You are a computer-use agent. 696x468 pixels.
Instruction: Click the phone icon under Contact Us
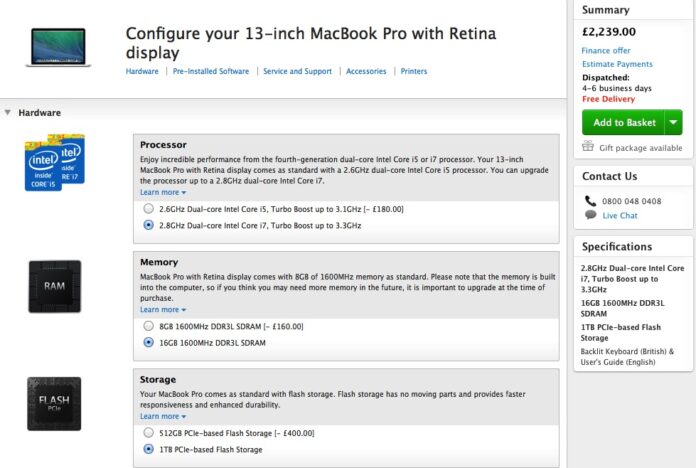pos(591,201)
